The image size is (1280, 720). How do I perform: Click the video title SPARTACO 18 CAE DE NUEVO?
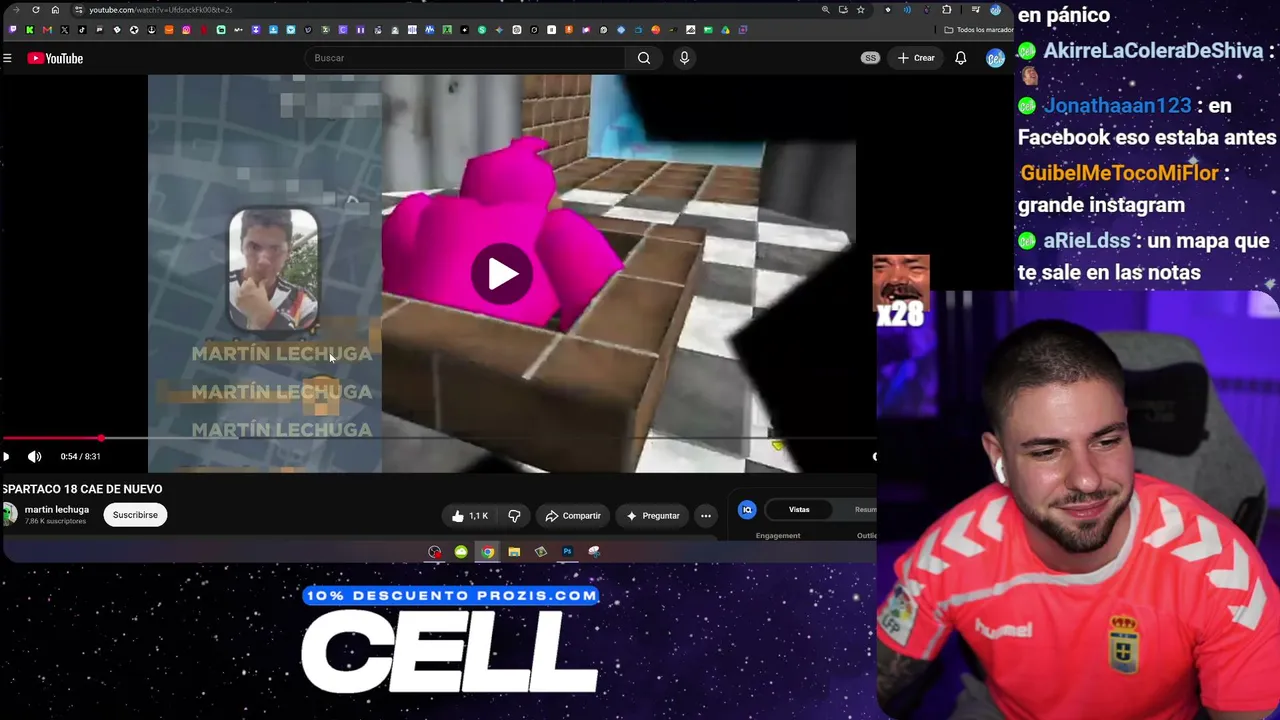(x=82, y=489)
